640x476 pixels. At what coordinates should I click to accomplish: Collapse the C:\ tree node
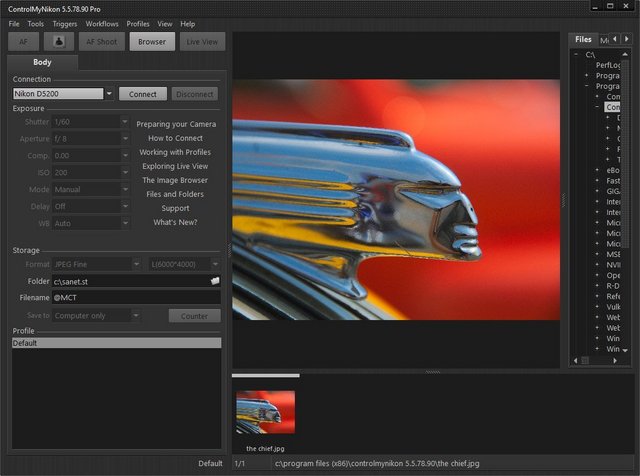576,54
